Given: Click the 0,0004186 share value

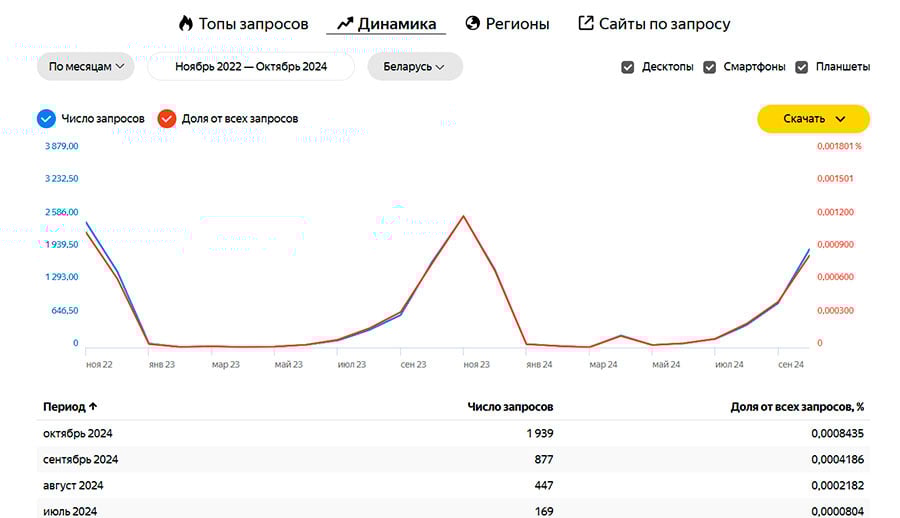Looking at the screenshot, I should (x=837, y=459).
